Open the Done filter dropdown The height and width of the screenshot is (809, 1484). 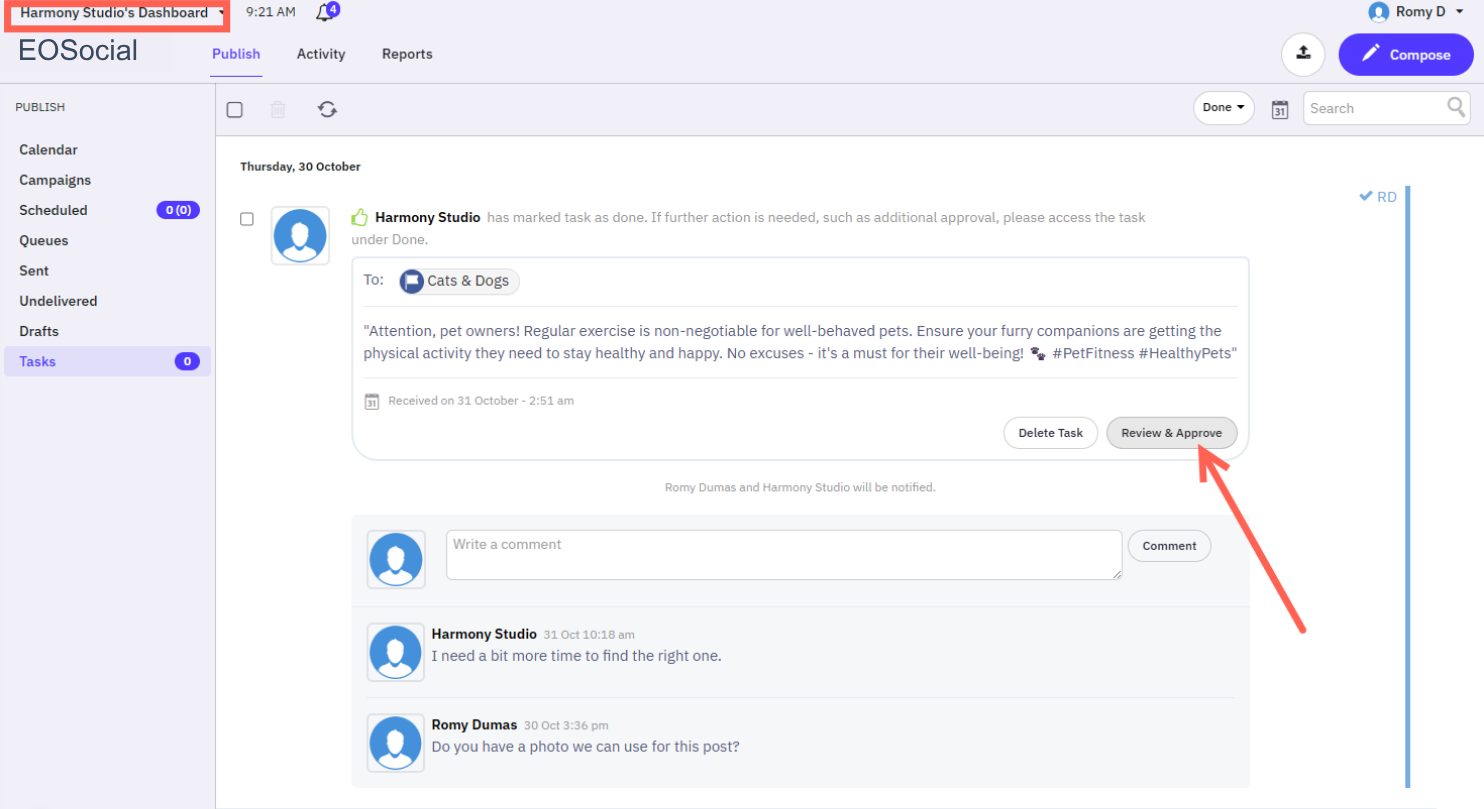[1224, 108]
